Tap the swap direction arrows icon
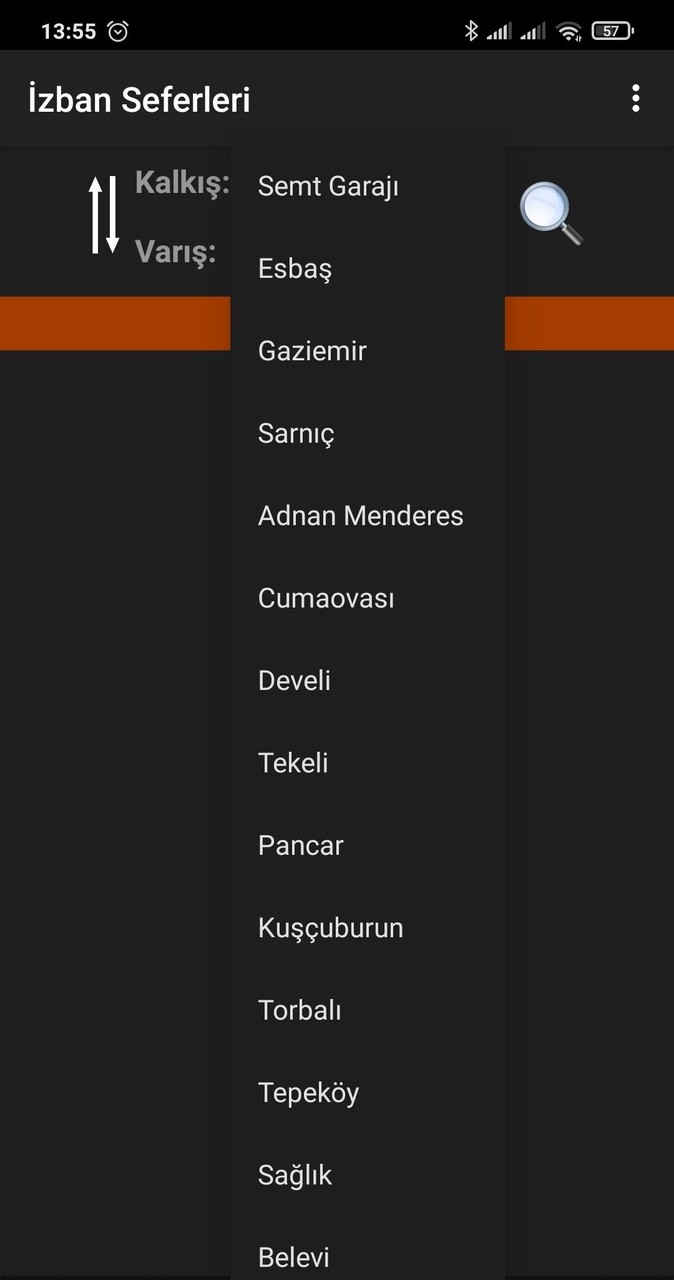Screen dimensions: 674x1280 point(103,213)
